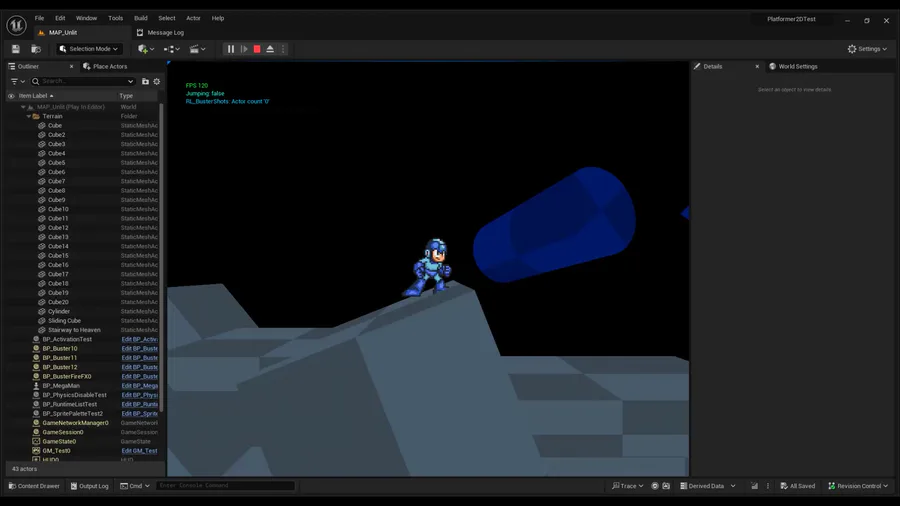Save the current level icon
The image size is (900, 506).
[15, 49]
